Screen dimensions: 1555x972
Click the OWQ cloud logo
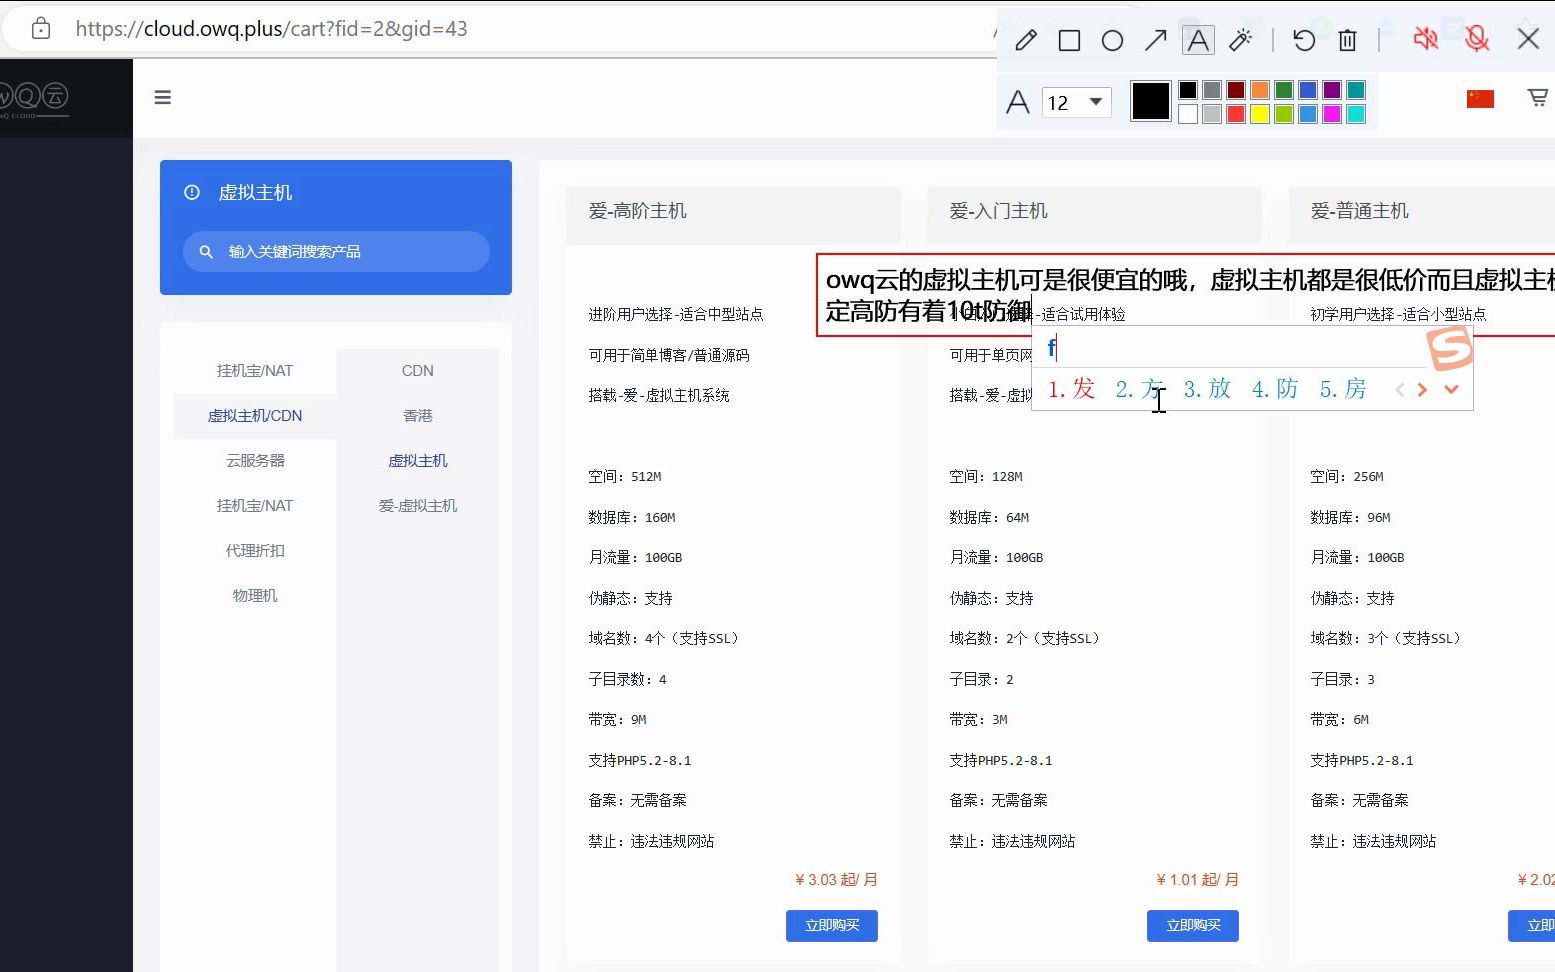coord(34,97)
